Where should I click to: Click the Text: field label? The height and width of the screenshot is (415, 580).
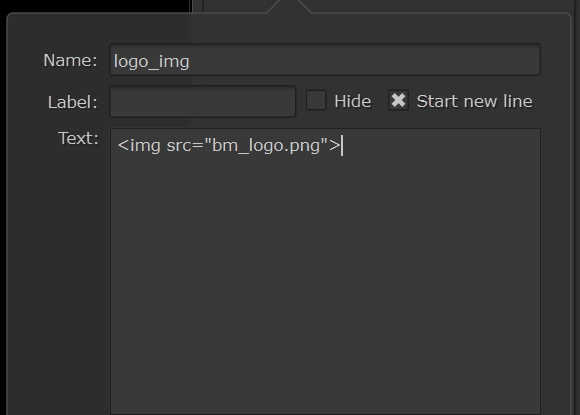[x=78, y=139]
